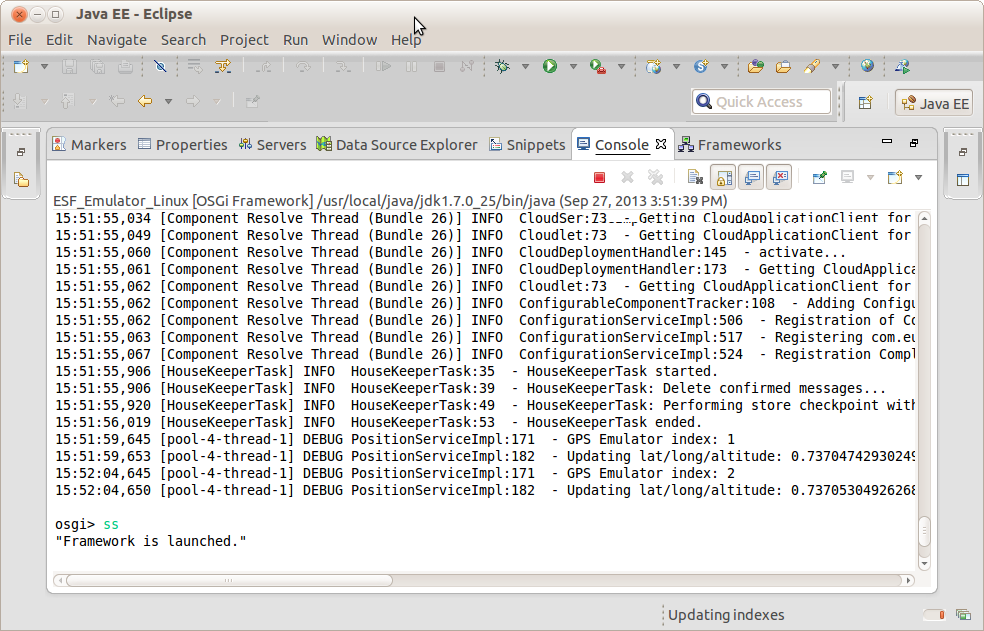Click the New Dynamic Web Project icon
This screenshot has height=631, width=984.
point(653,67)
